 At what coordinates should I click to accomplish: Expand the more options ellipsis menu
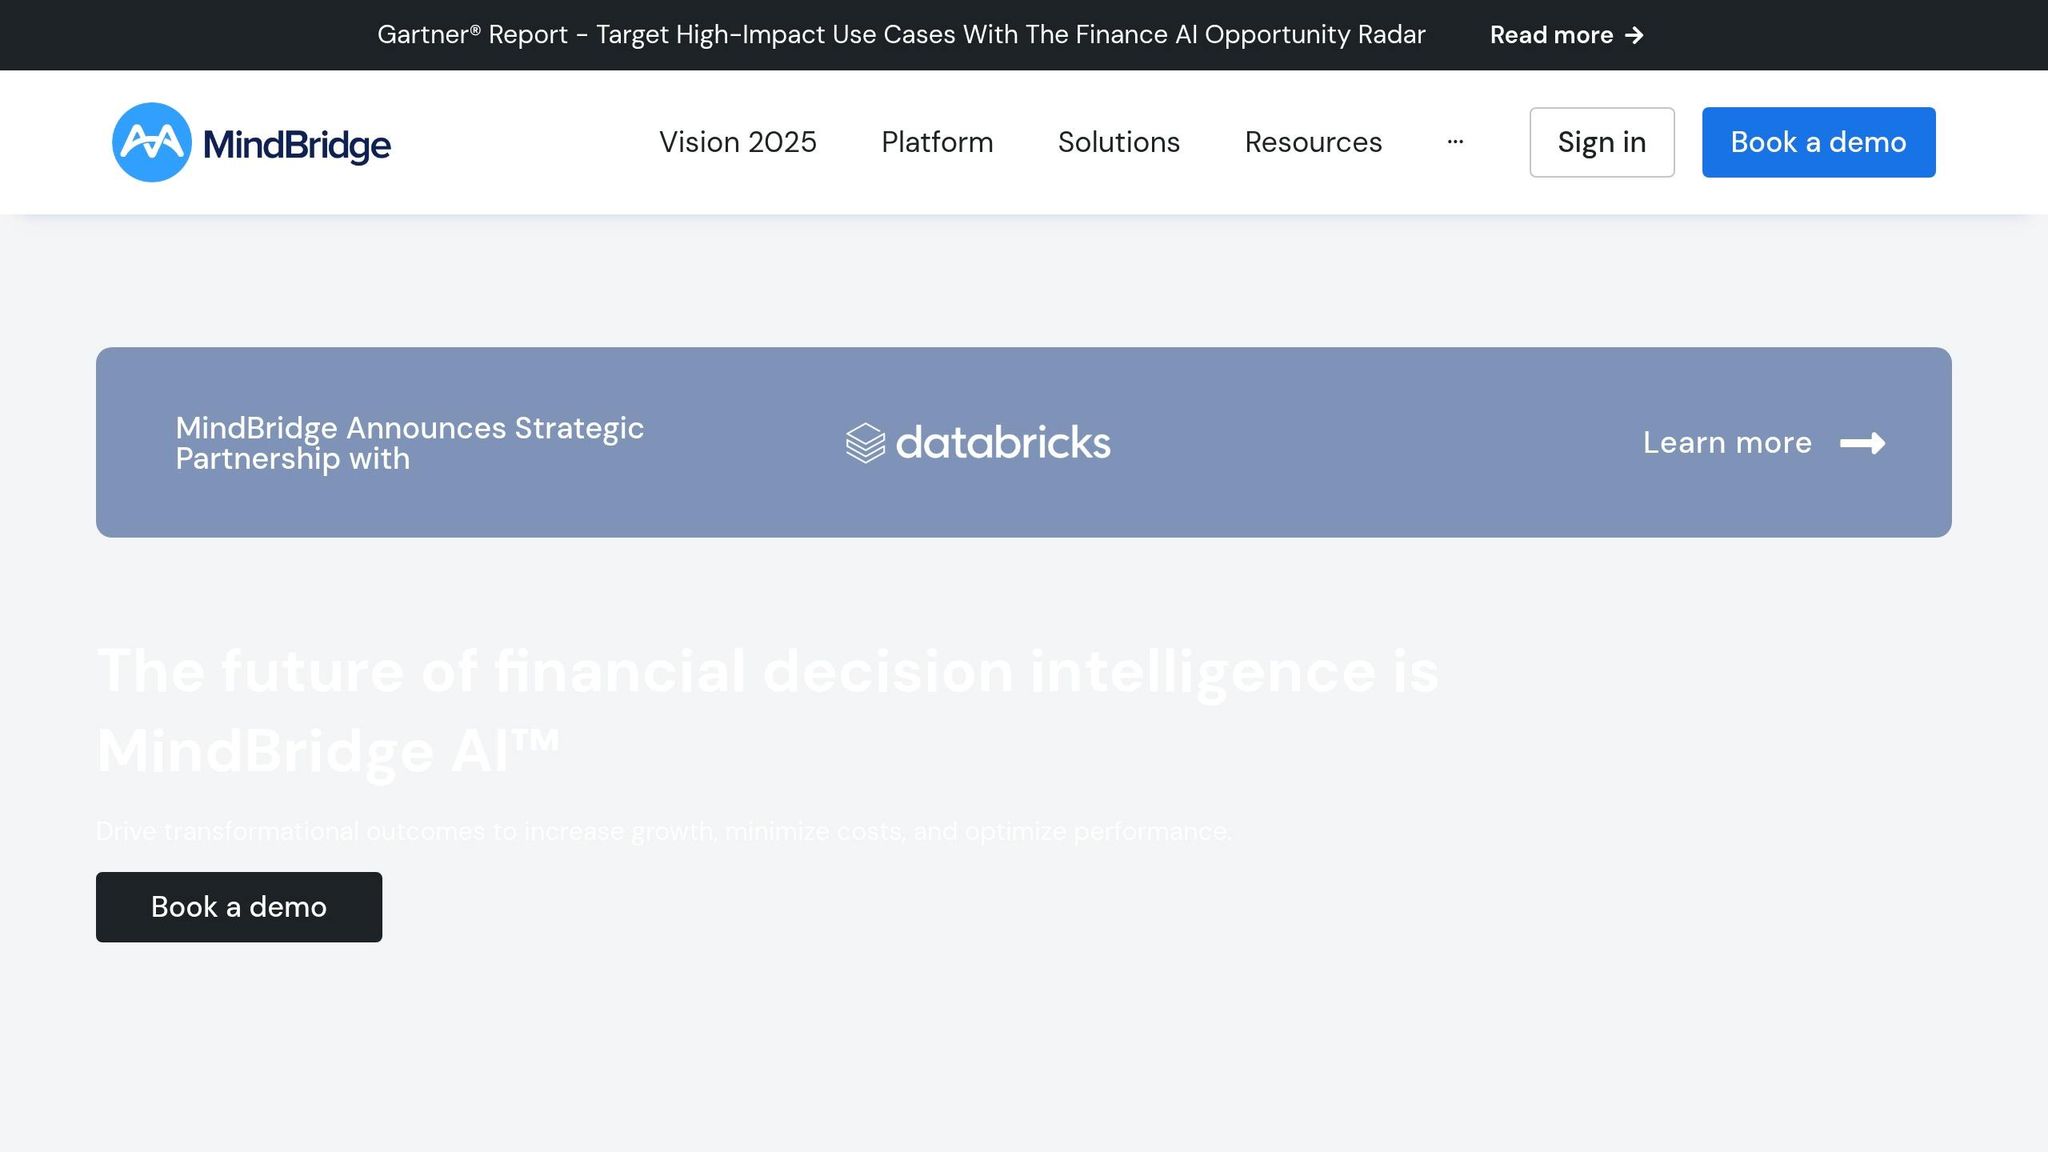pyautogui.click(x=1455, y=142)
